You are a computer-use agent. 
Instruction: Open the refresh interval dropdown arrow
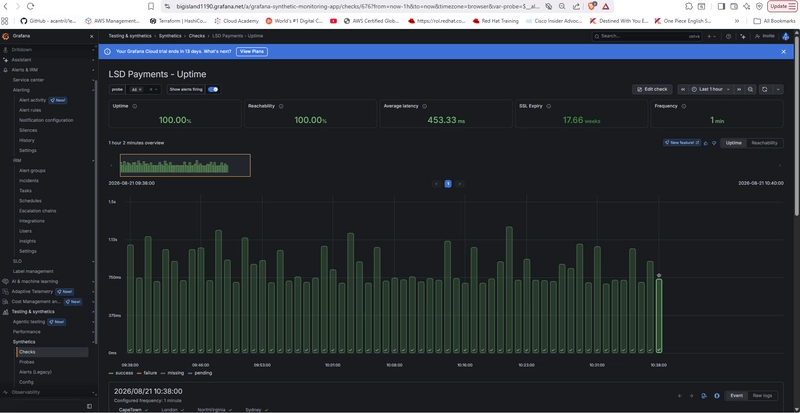(x=778, y=89)
